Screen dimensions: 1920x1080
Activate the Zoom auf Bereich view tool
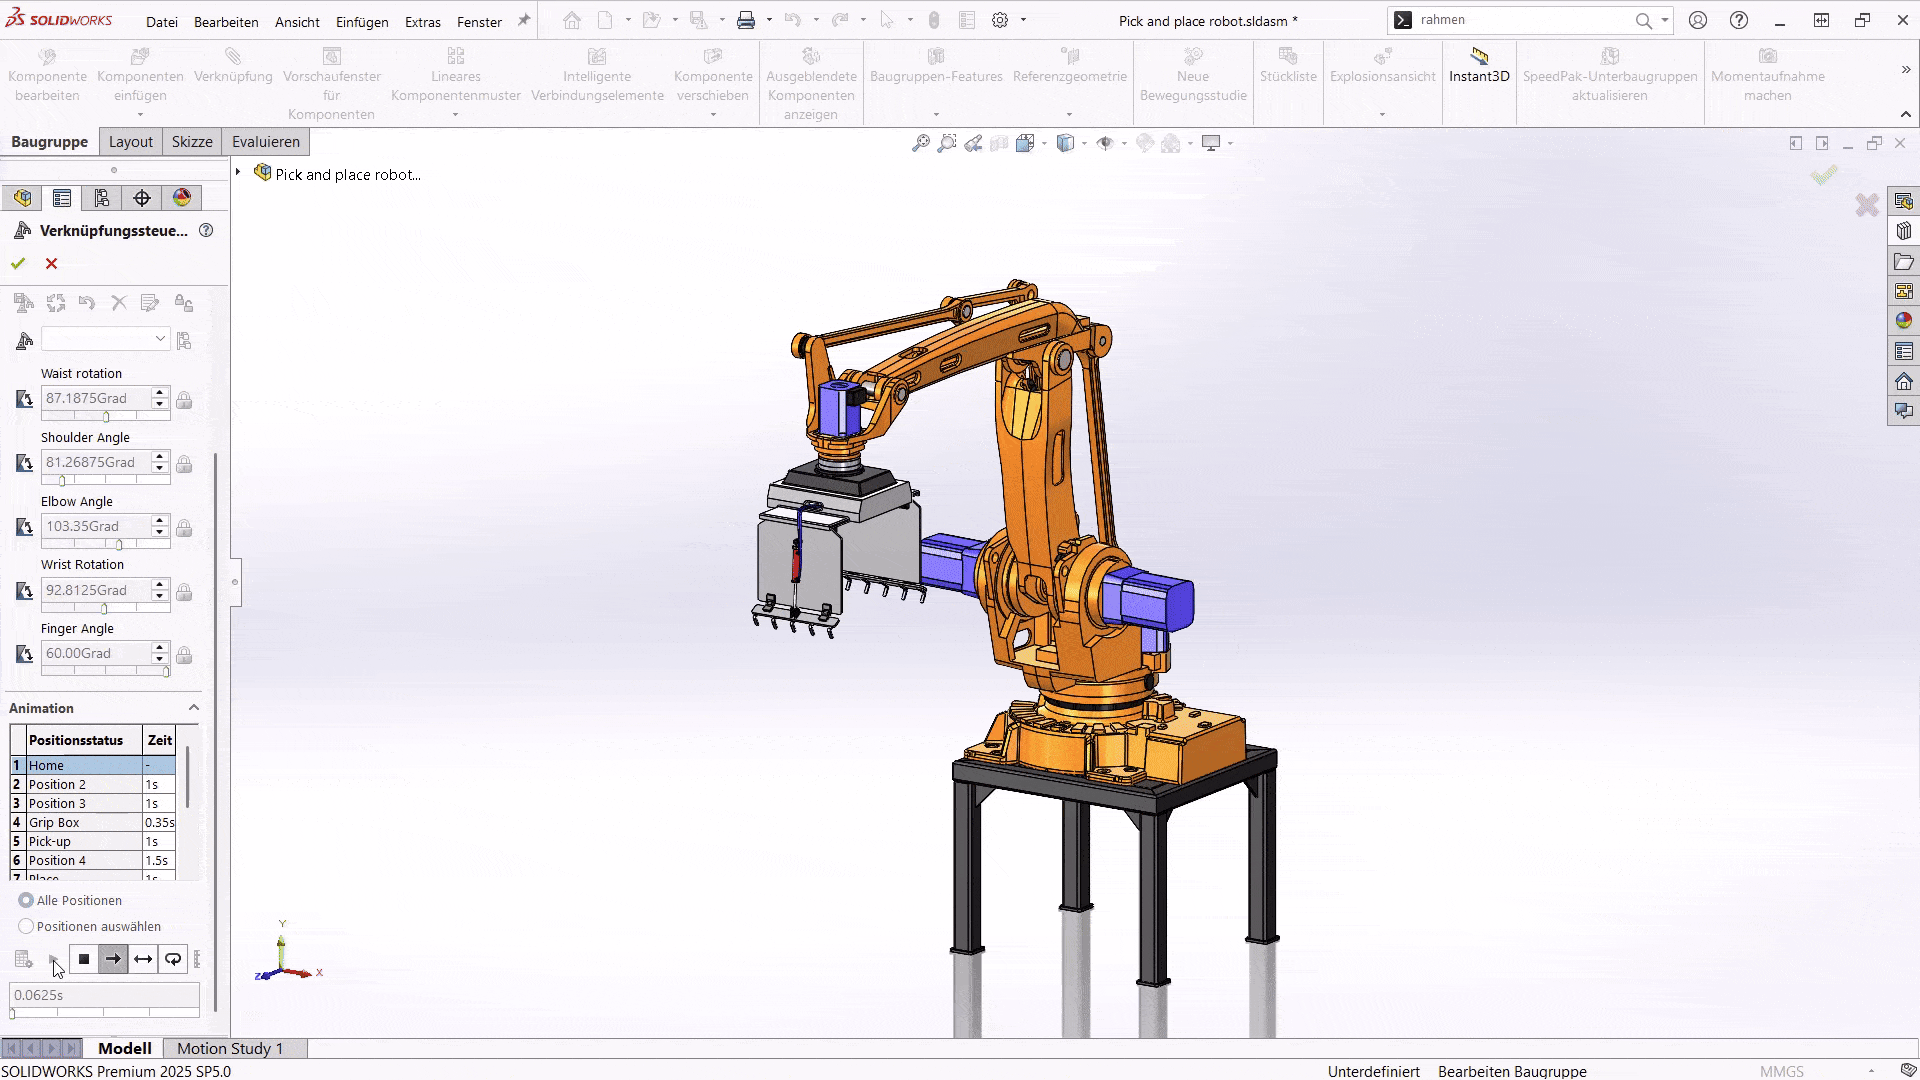[947, 143]
